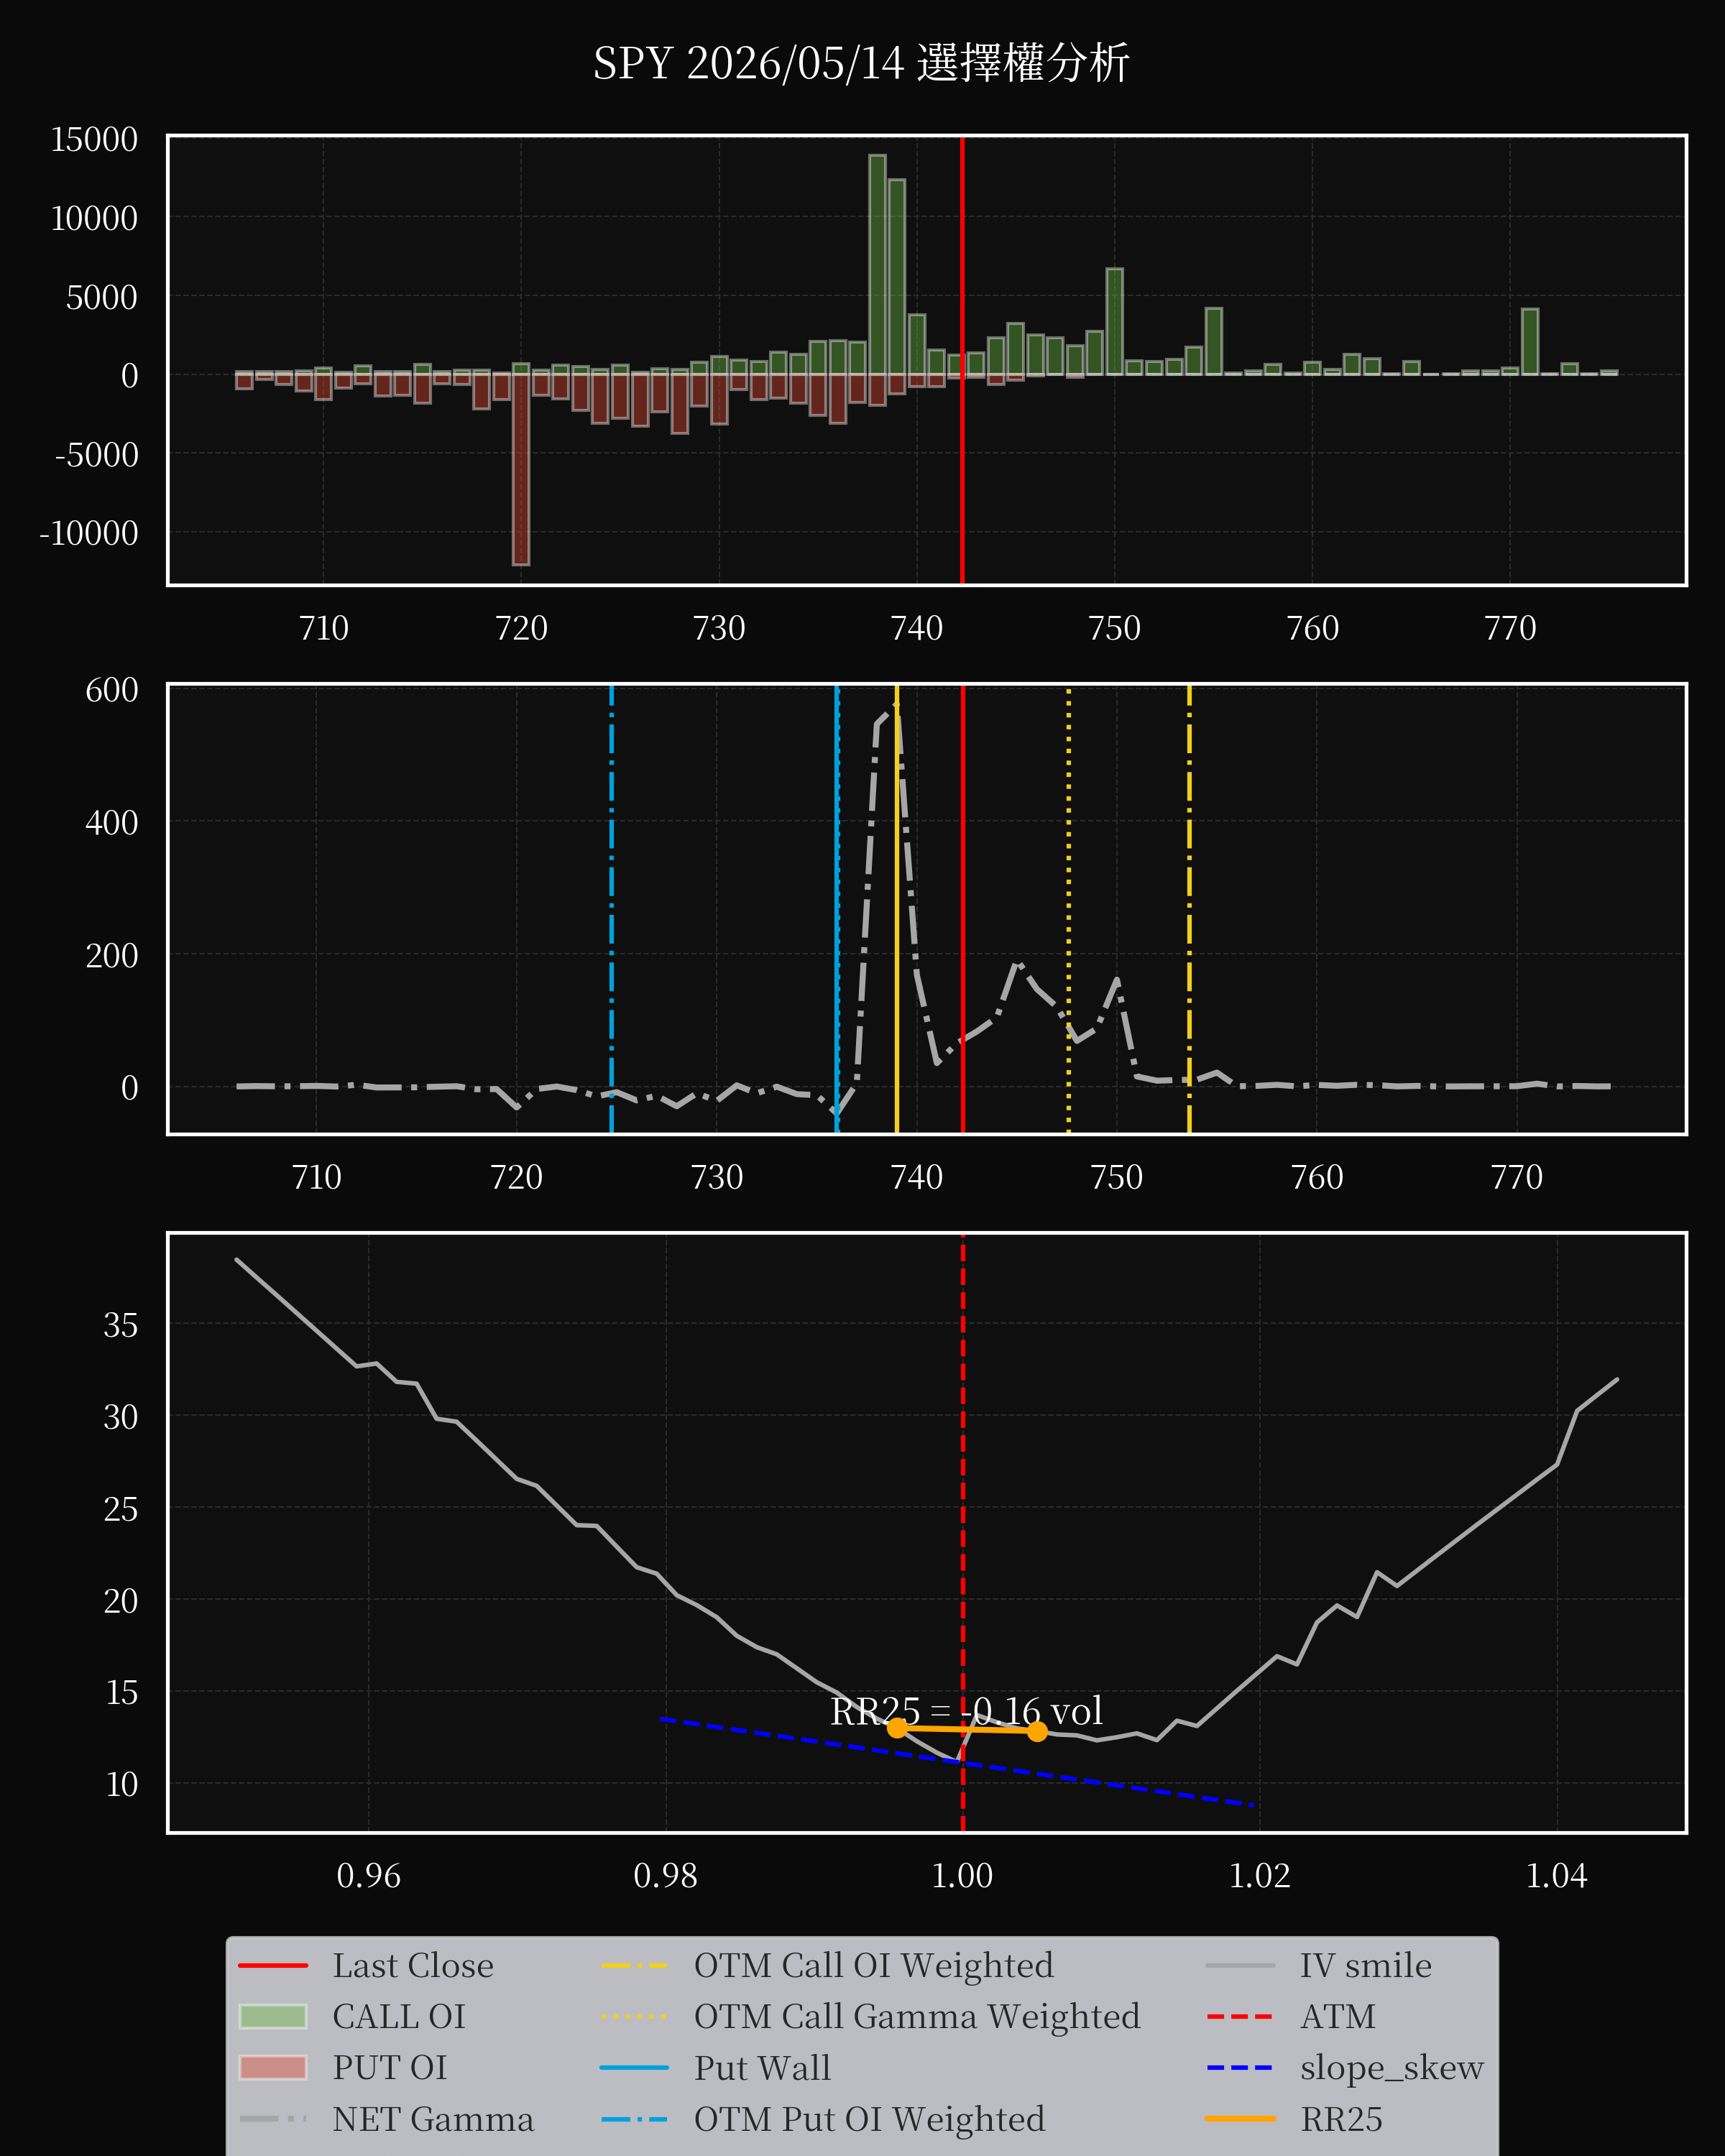
Task: Click the OTM Call Gamma Weighted legend label
Action: (x=917, y=2017)
